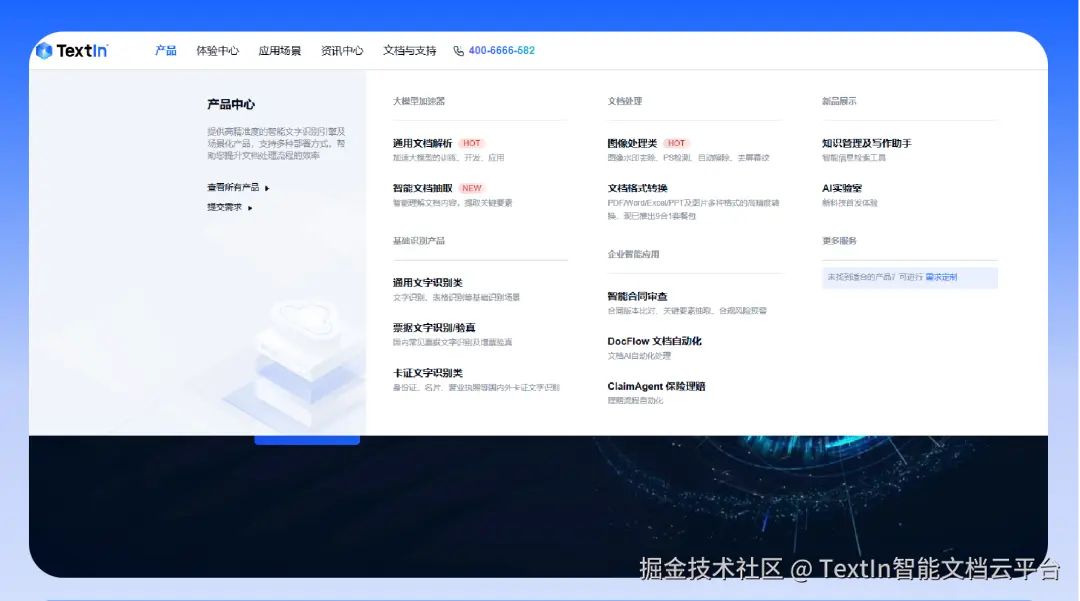
Task: Open 票据文字识别/验真 product
Action: pos(434,328)
